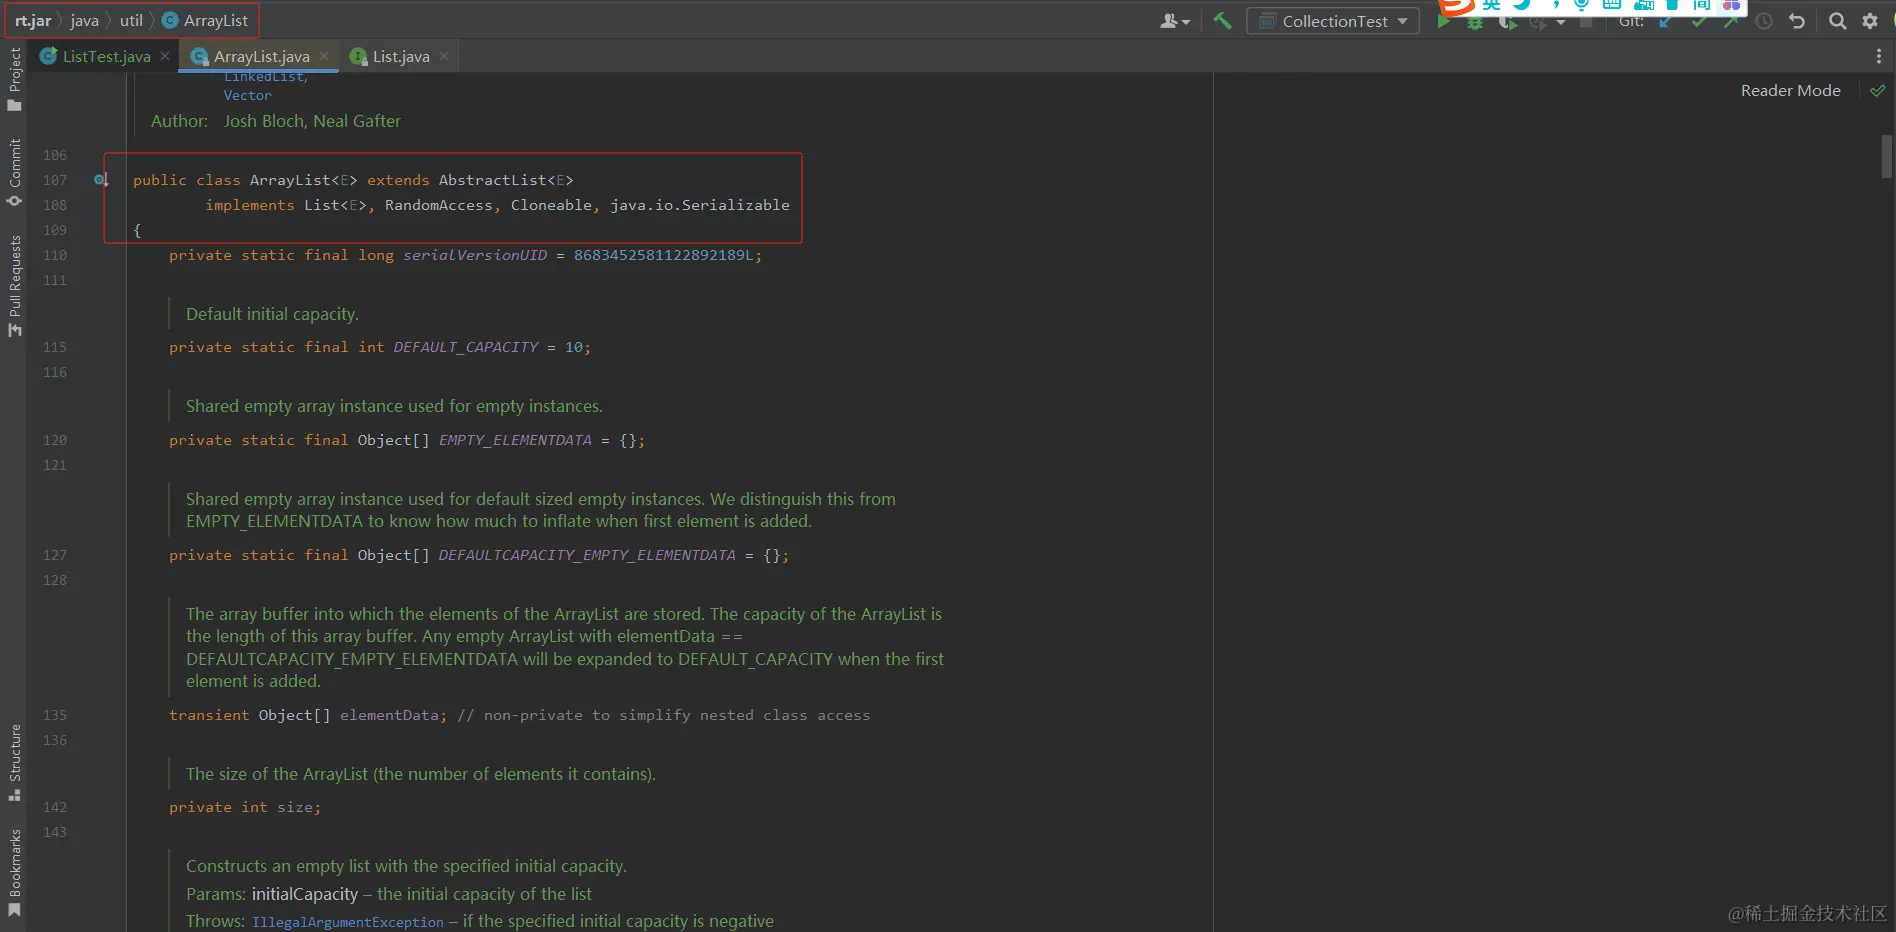Click the serialVersionUID field name

475,256
